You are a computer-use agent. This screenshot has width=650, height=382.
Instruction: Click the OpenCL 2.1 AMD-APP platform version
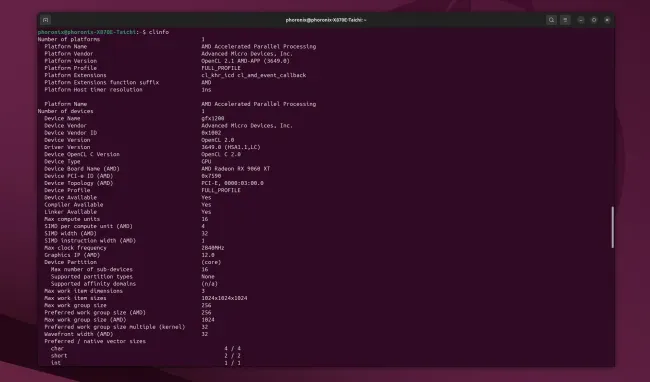coord(245,61)
